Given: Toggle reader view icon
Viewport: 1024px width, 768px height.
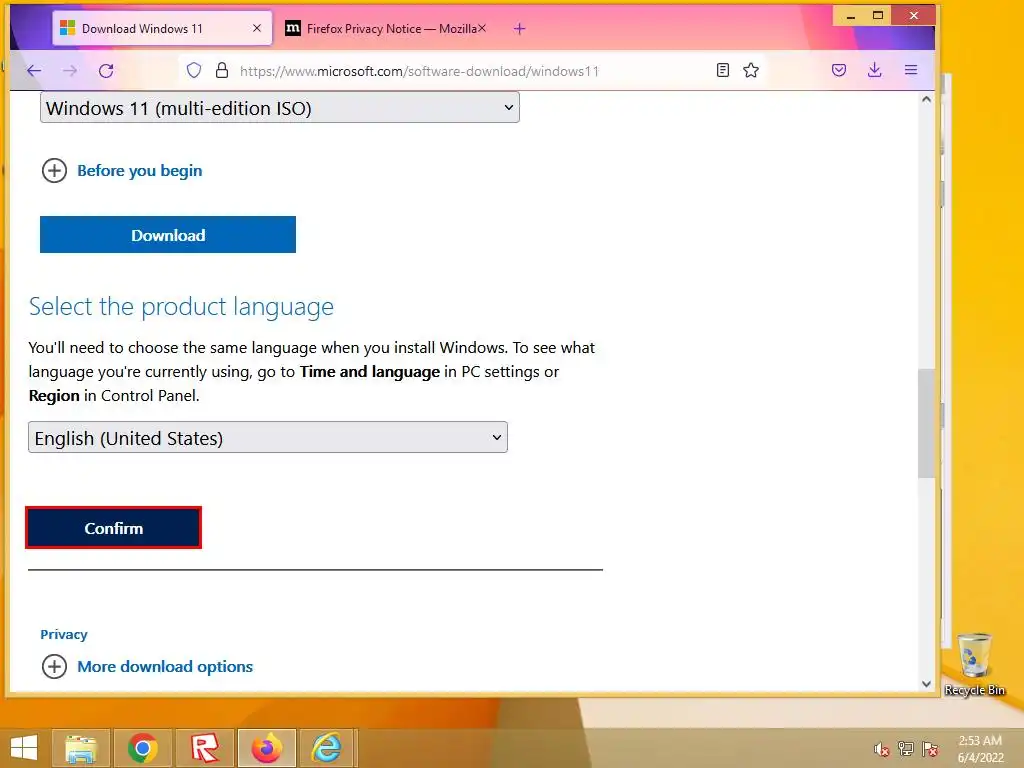Looking at the screenshot, I should point(722,71).
